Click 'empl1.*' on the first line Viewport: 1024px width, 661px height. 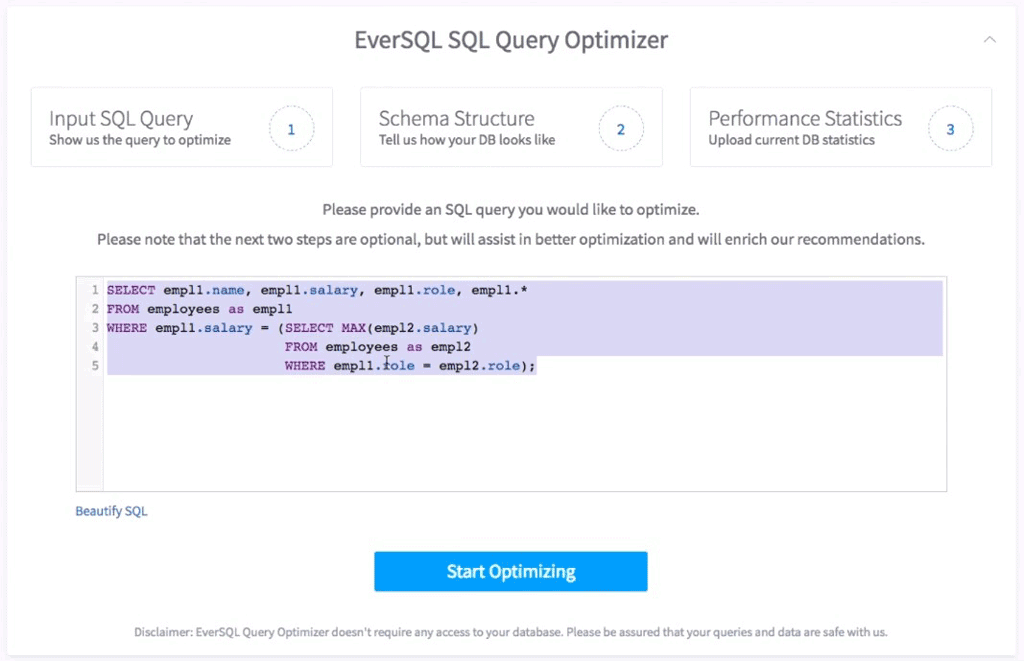499,290
